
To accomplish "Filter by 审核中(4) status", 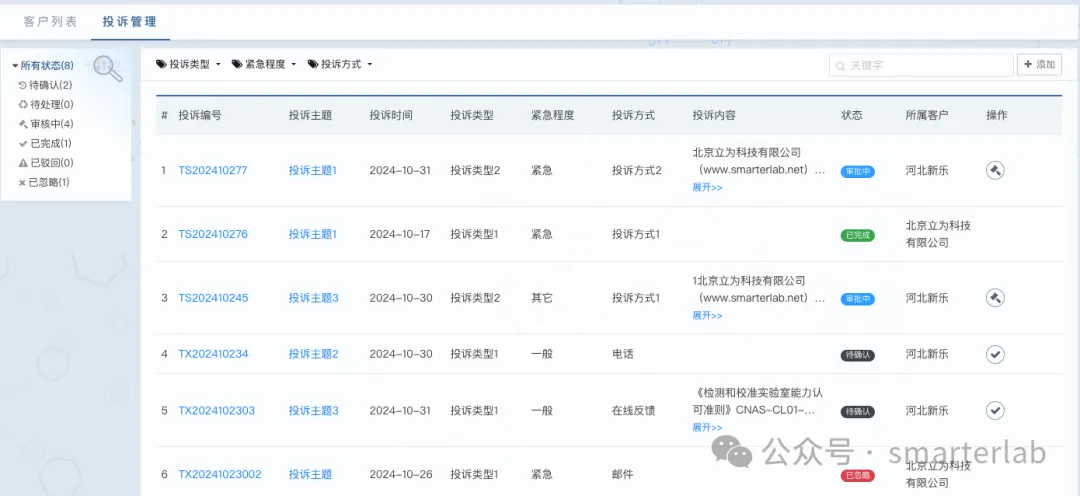I will [46, 124].
